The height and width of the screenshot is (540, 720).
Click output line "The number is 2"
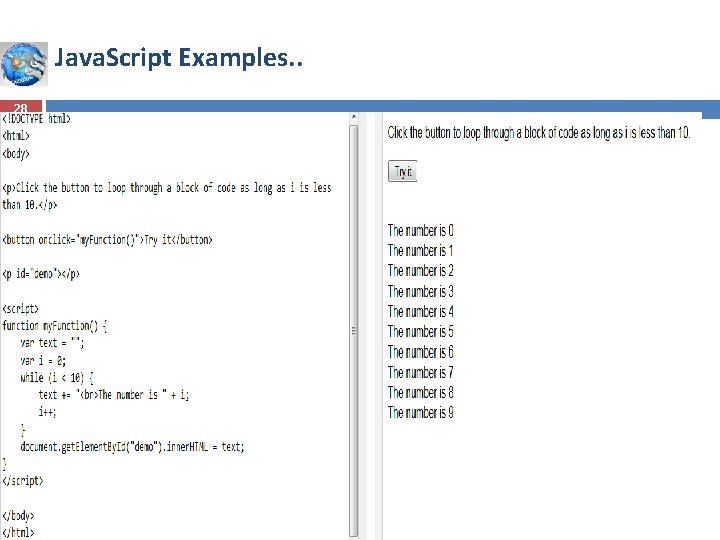click(x=421, y=270)
